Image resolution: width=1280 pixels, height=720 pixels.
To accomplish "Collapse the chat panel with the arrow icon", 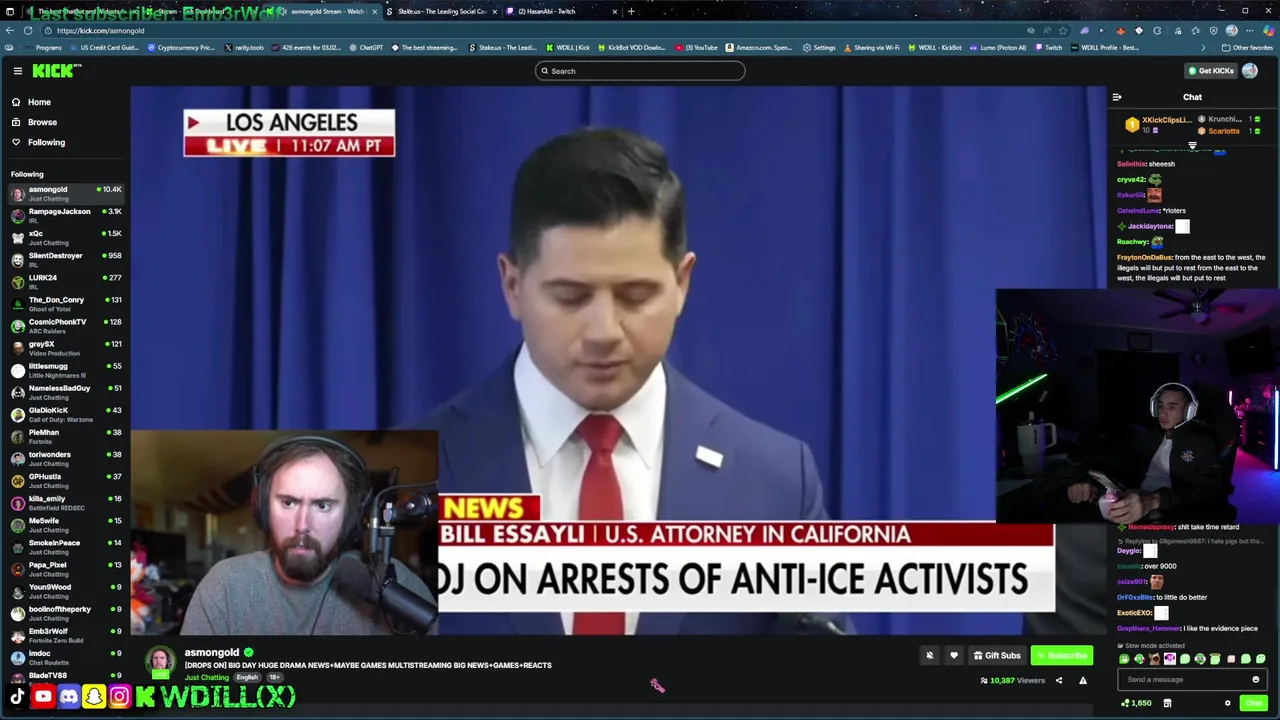I will [1117, 97].
